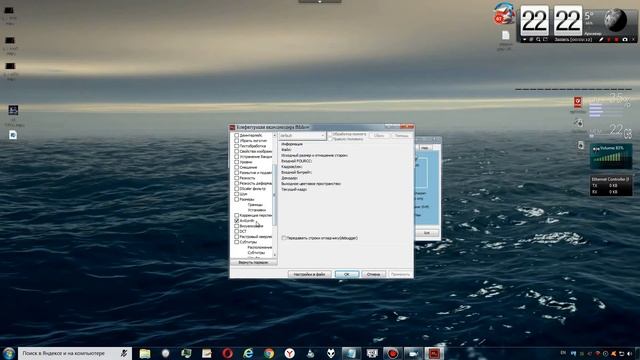Click the filter list scroll-up arrow

(x=274, y=135)
